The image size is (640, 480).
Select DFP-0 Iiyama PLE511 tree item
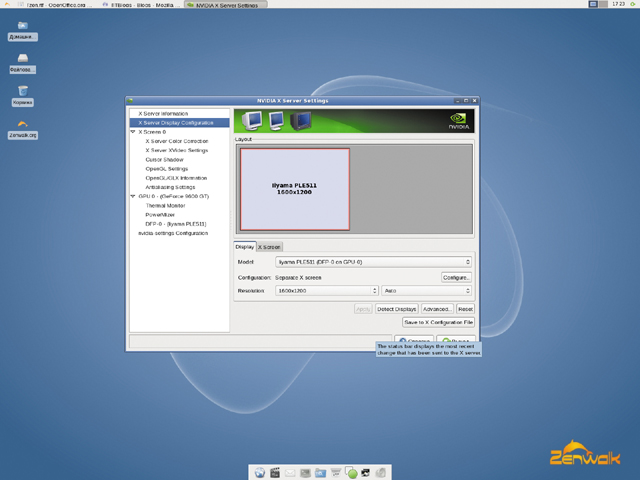pyautogui.click(x=176, y=224)
